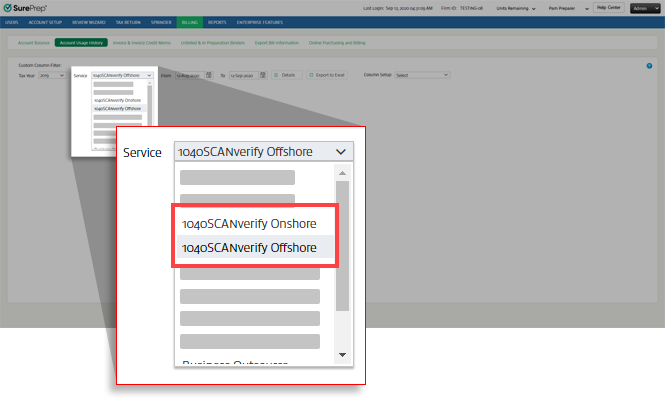
Task: Open the TAX RETURN menu
Action: tap(128, 22)
